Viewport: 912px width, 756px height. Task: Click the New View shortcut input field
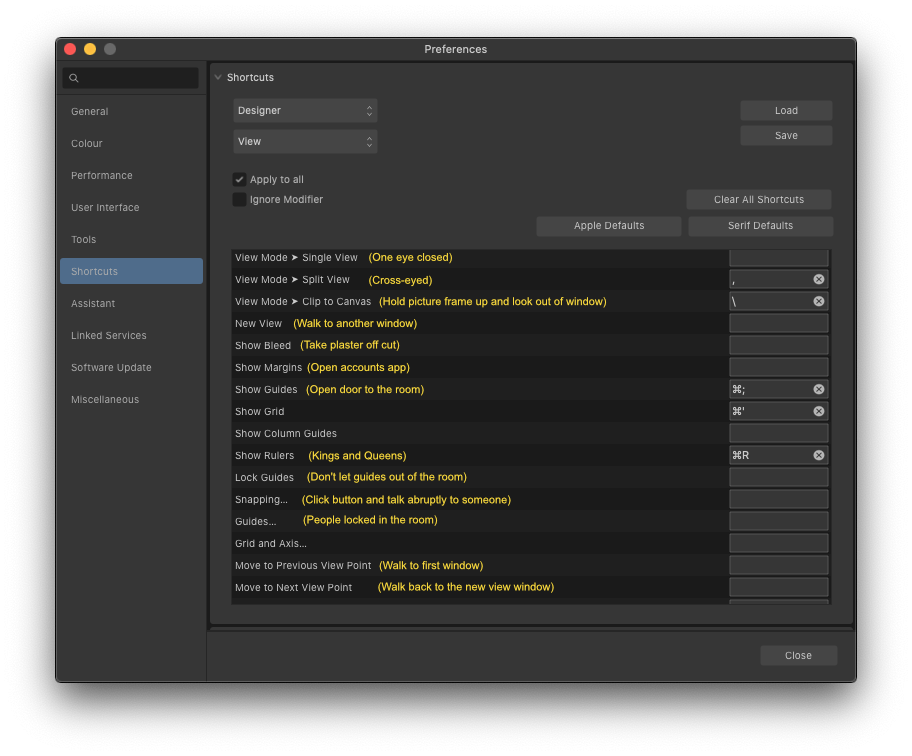pyautogui.click(x=778, y=323)
